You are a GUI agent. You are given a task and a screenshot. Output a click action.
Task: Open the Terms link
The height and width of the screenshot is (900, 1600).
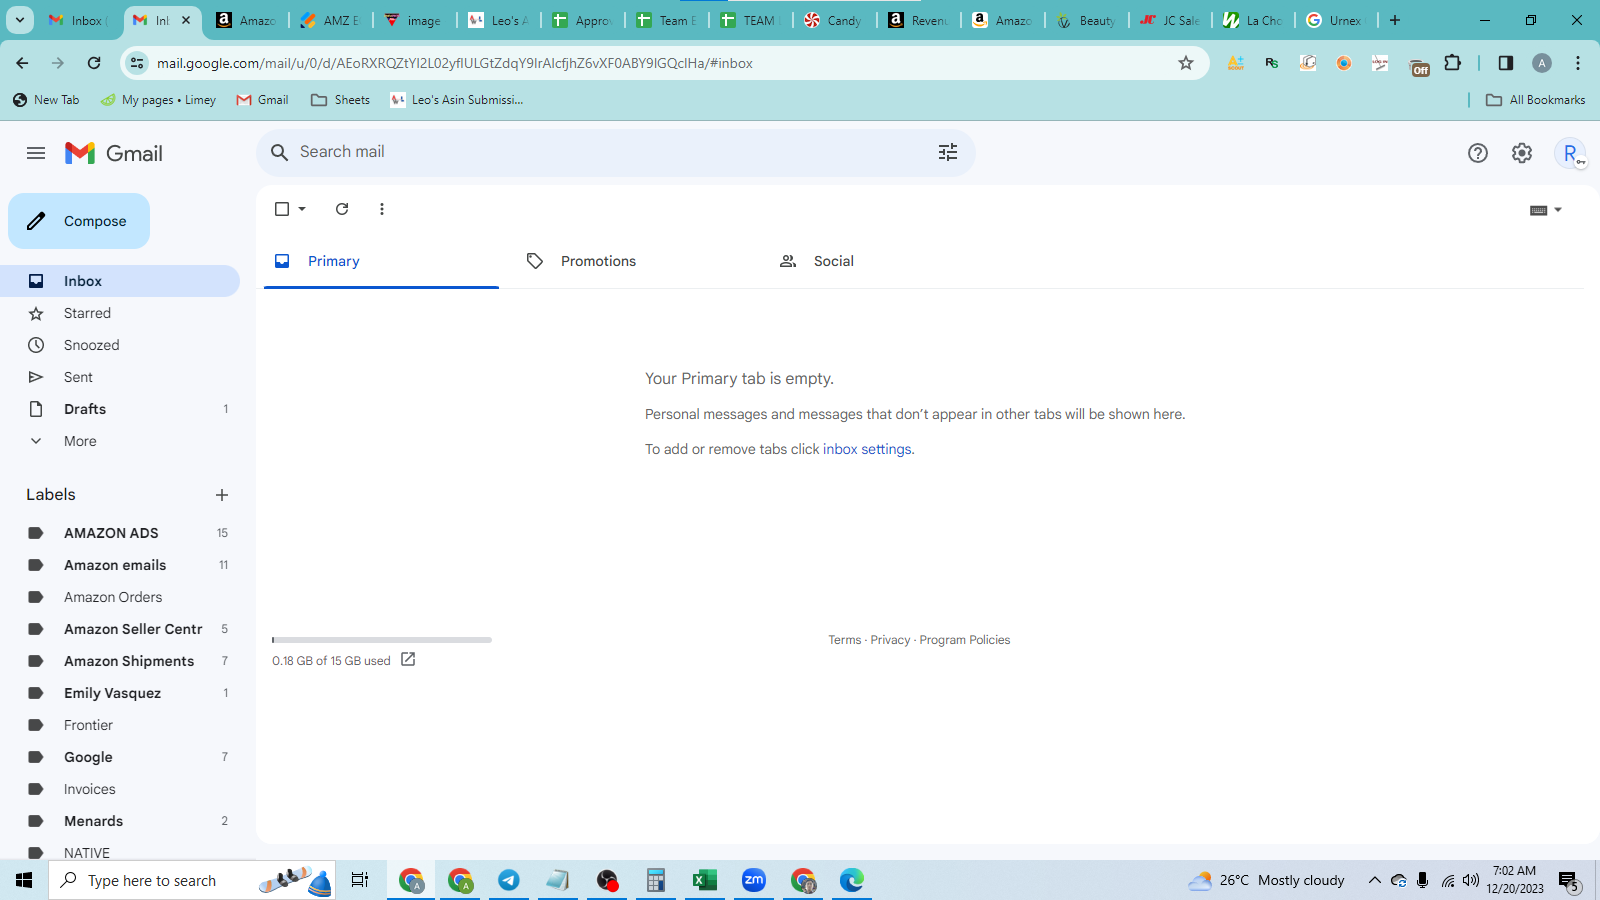pyautogui.click(x=845, y=640)
